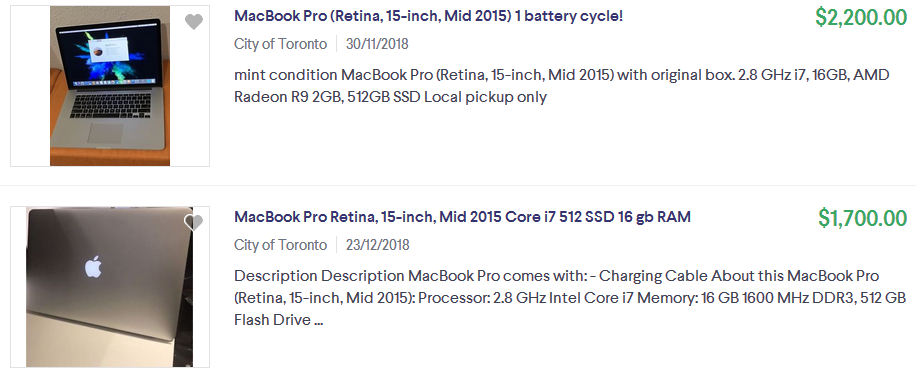The width and height of the screenshot is (916, 380).
Task: Click the glowing Apple logo in second photo
Action: [x=93, y=267]
